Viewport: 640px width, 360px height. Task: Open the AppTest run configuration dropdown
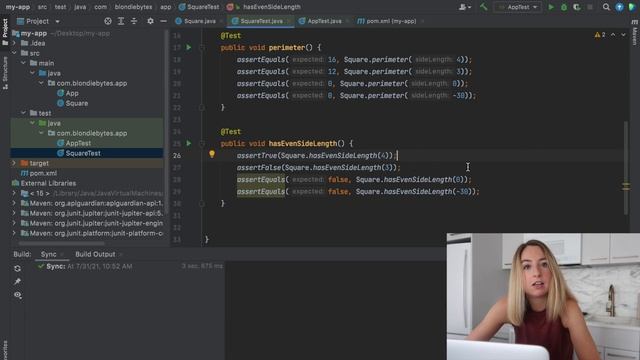click(x=518, y=7)
